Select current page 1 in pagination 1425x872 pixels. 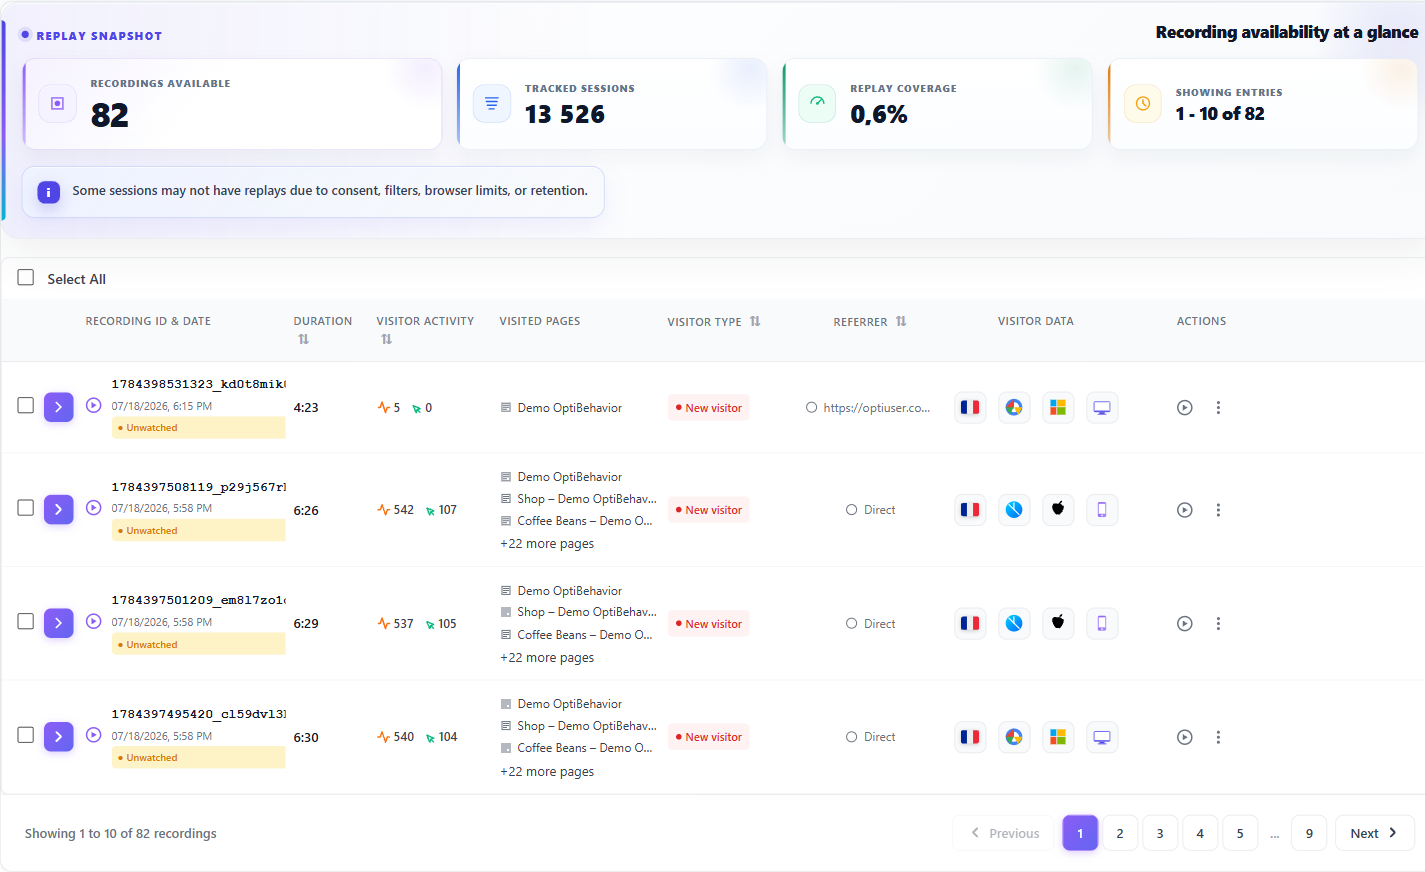(x=1080, y=833)
